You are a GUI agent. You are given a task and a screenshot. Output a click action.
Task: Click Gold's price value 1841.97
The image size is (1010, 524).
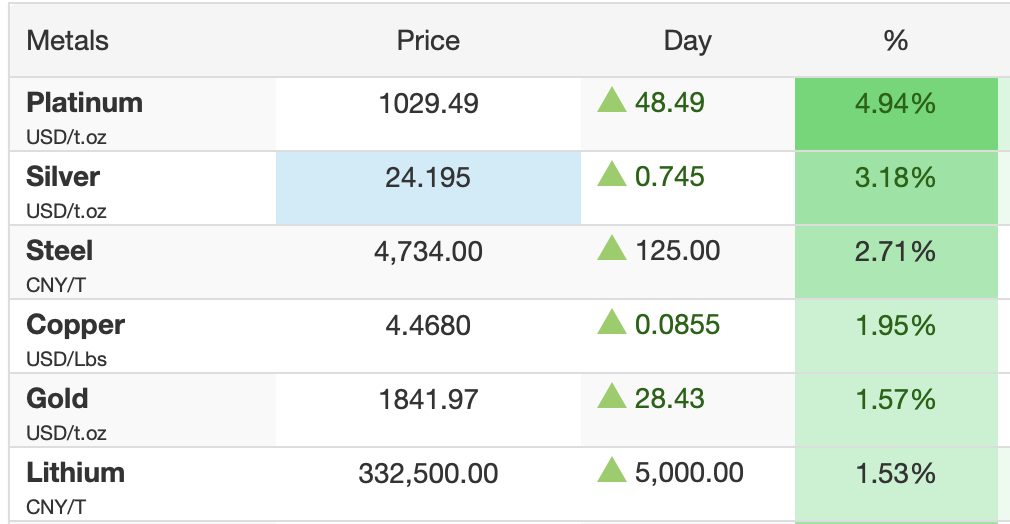[x=428, y=400]
